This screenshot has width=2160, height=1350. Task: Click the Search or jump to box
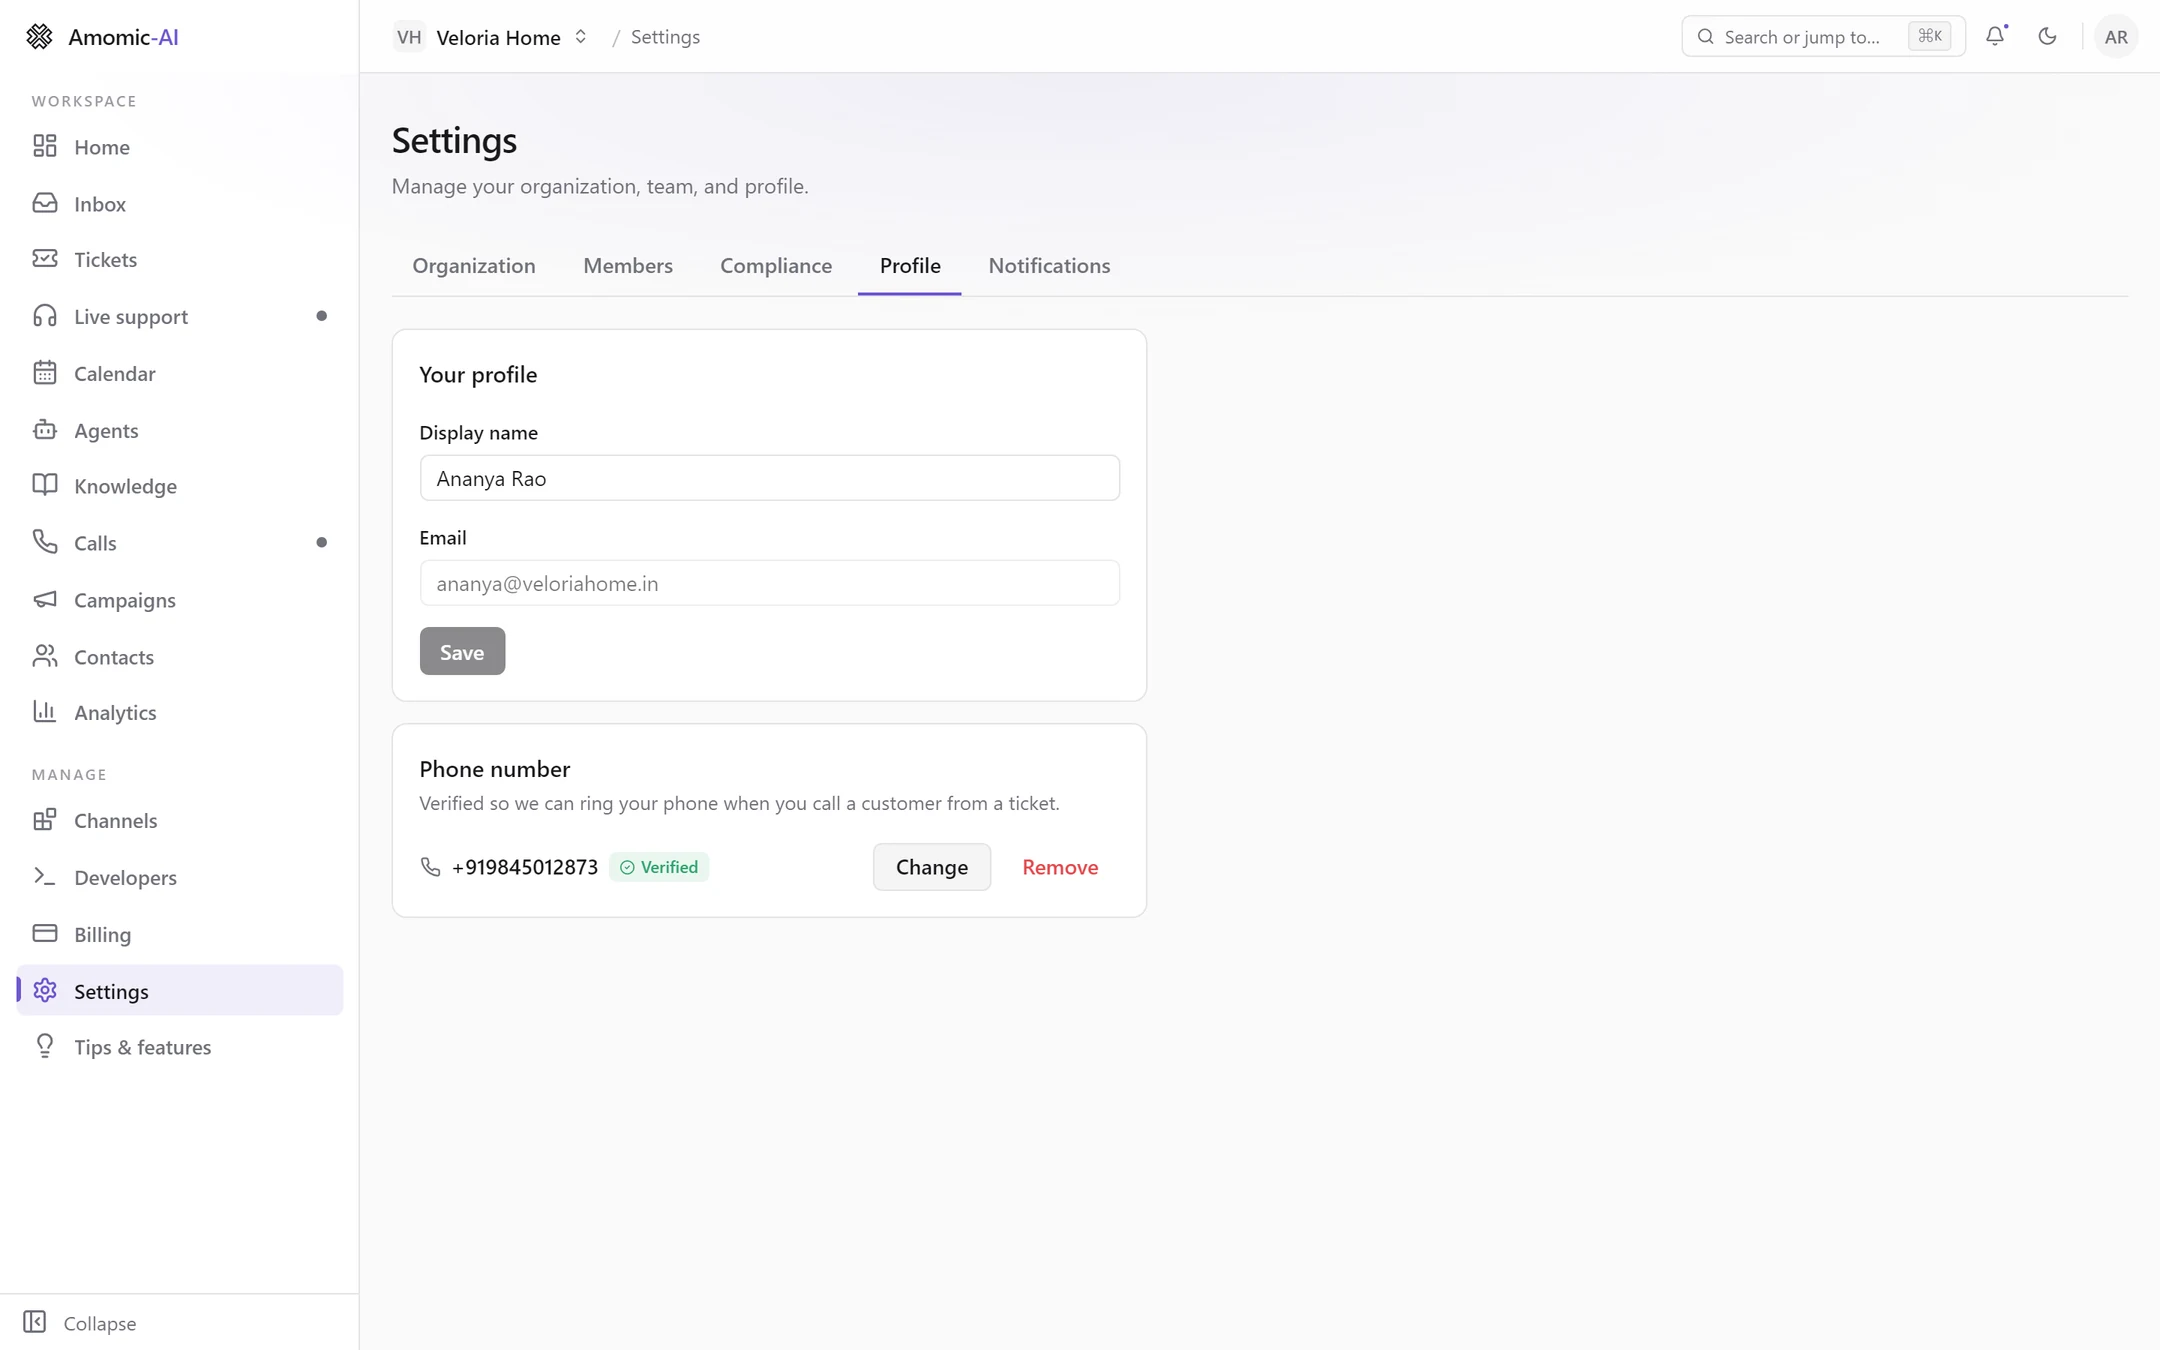coord(1823,37)
